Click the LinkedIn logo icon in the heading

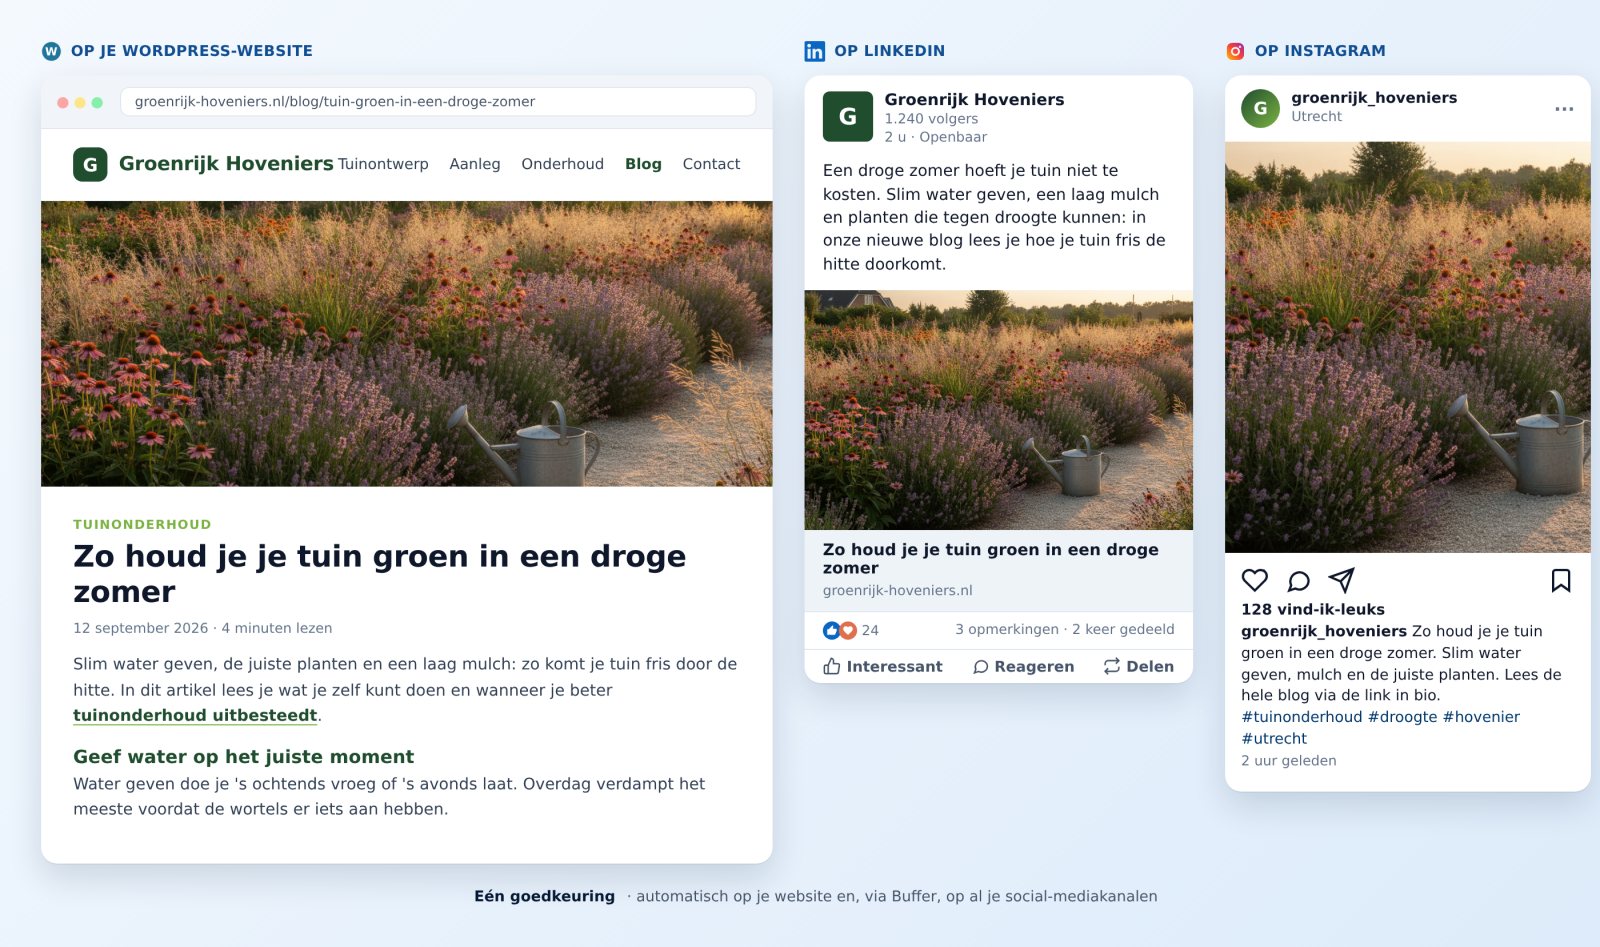(815, 51)
